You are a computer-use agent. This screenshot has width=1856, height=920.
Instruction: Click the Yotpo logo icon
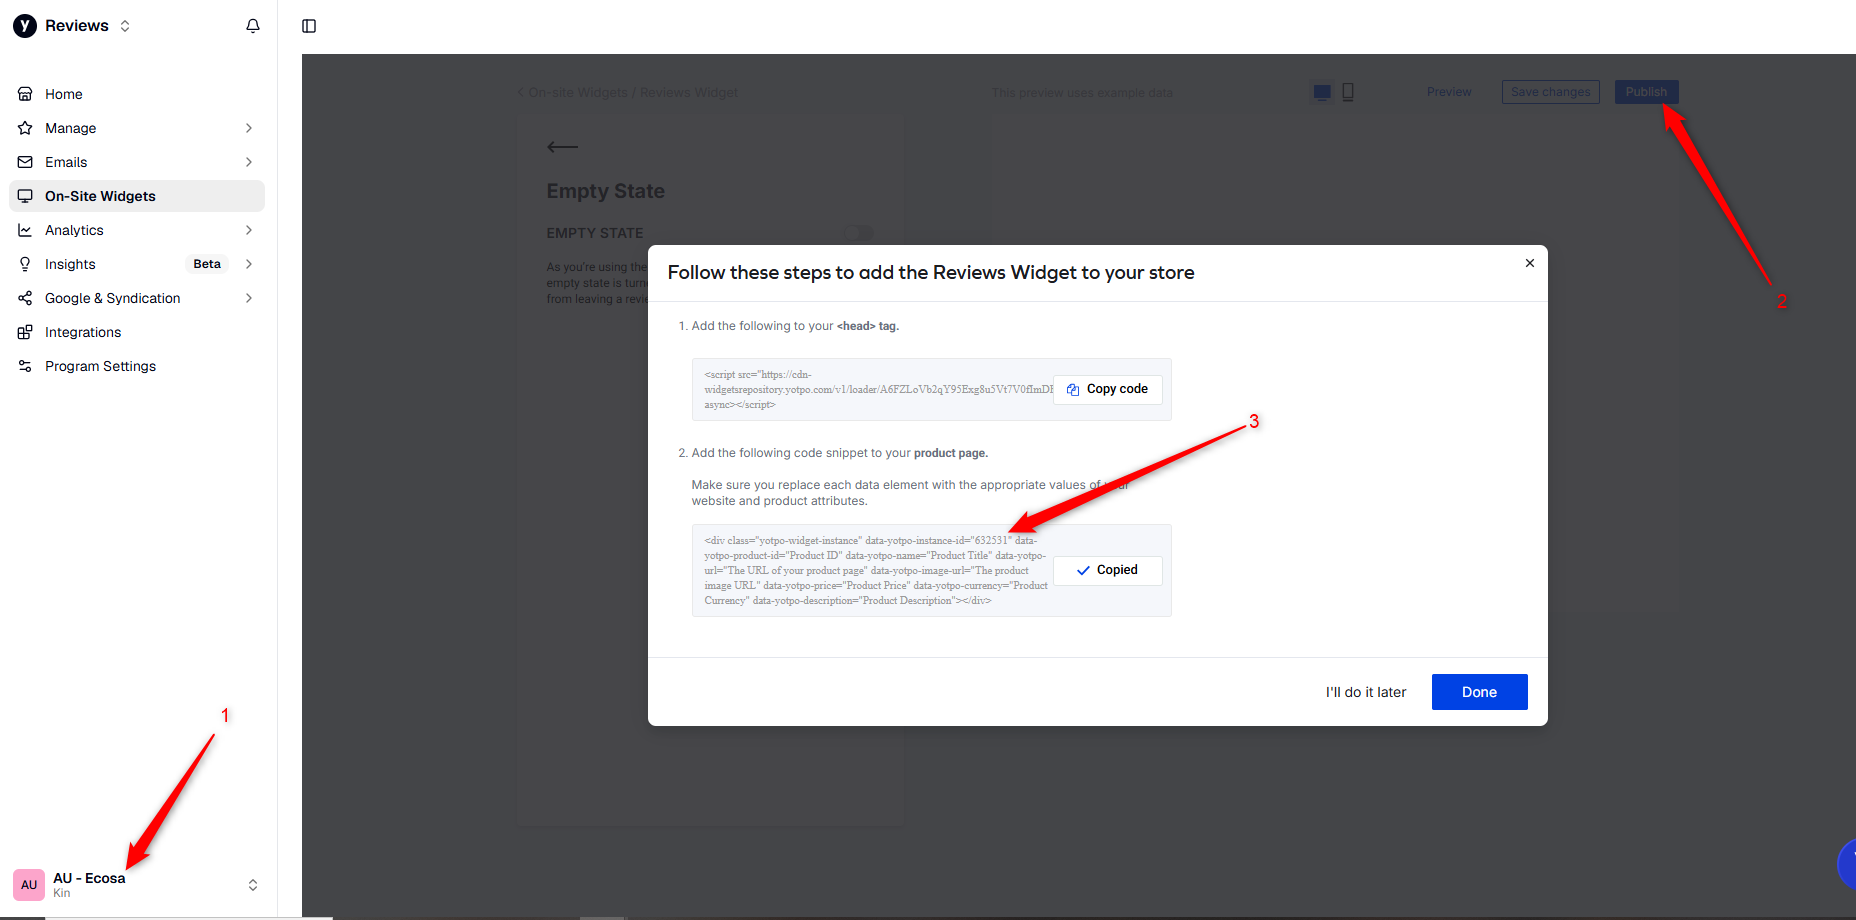point(25,26)
